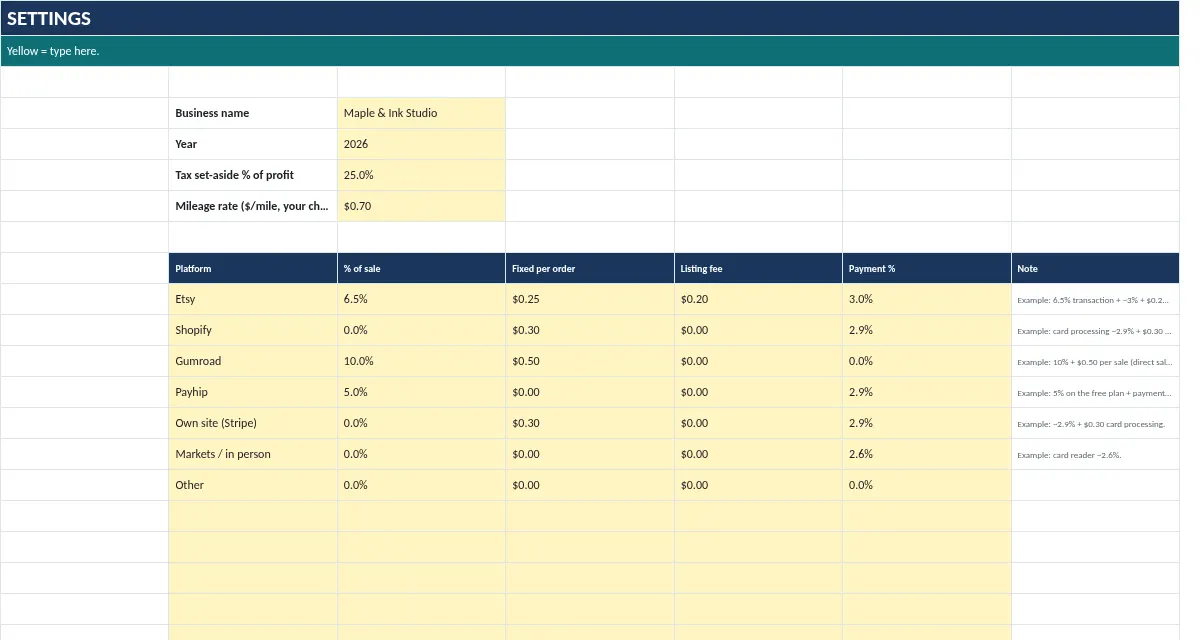Select Shopify's $0.30 fixed per order cell
This screenshot has height=640, width=1200.
590,330
